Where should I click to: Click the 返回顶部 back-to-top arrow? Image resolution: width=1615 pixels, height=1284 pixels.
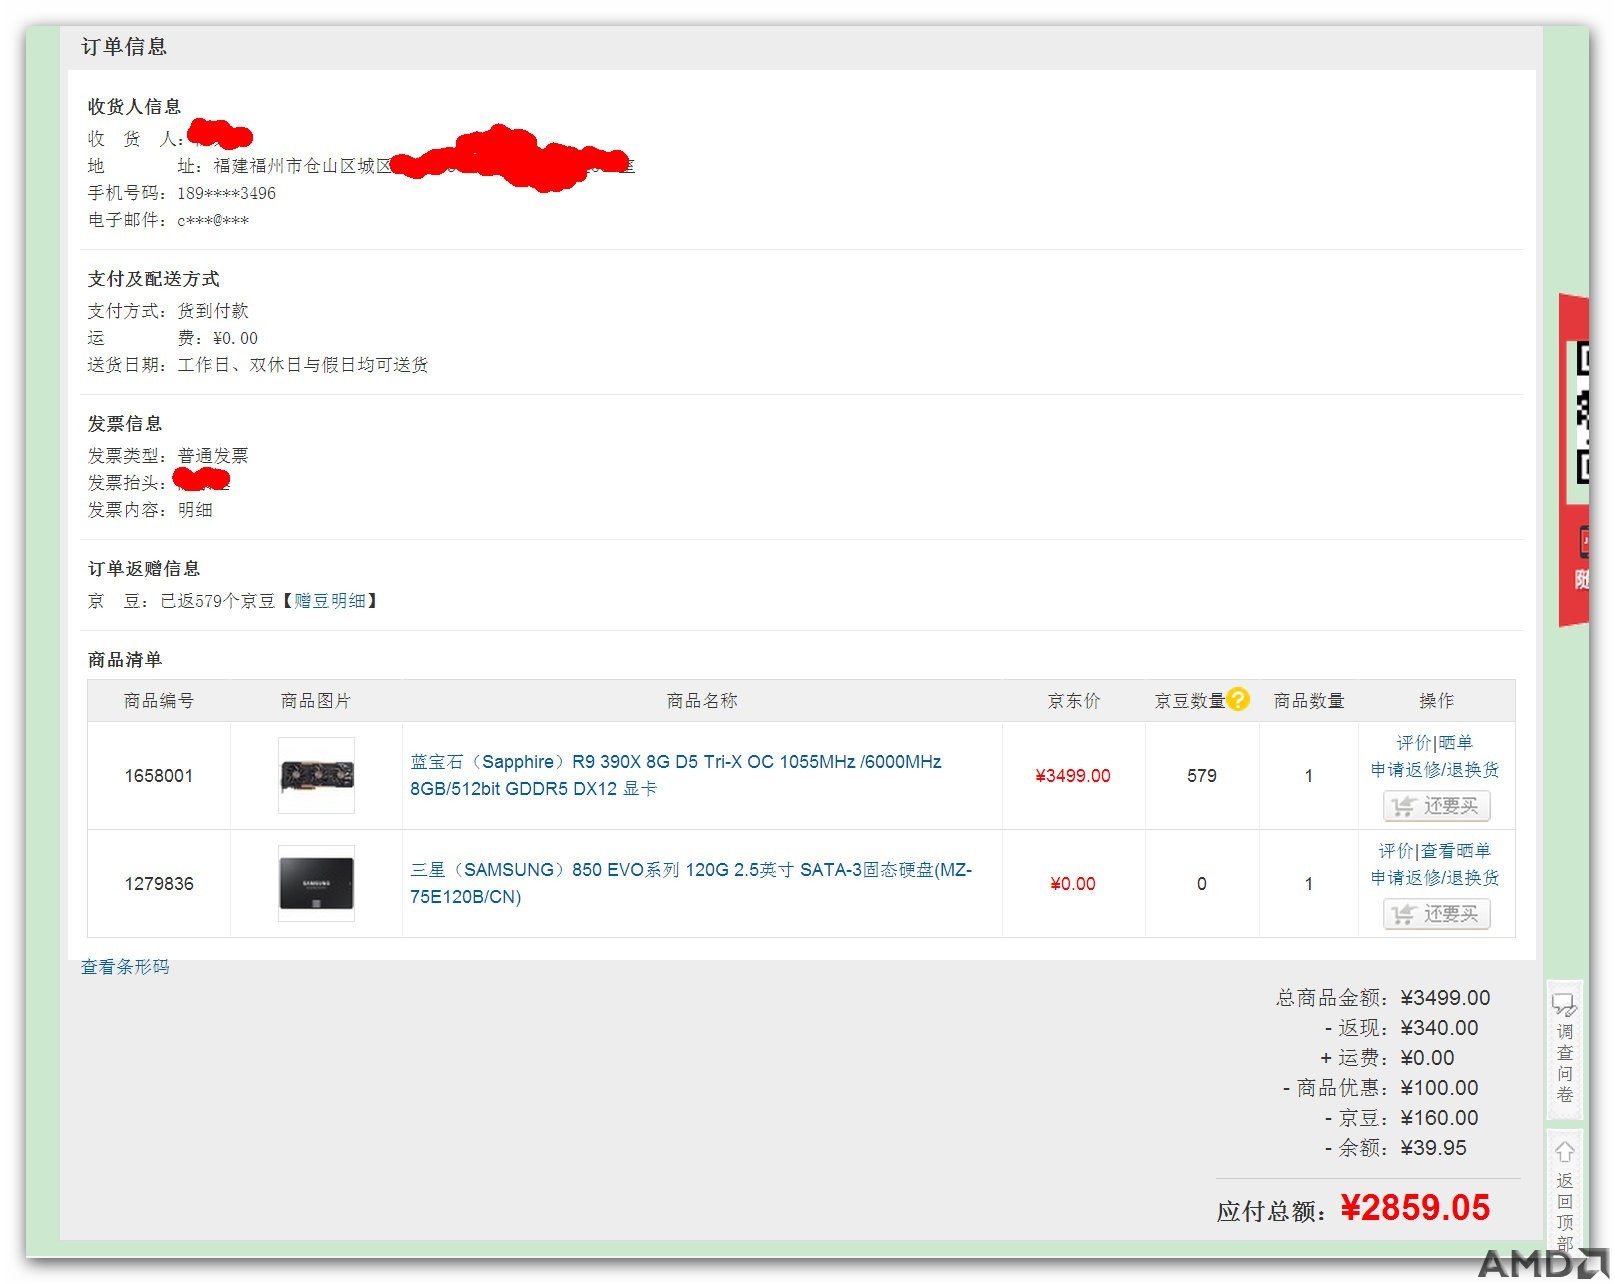pos(1565,1192)
